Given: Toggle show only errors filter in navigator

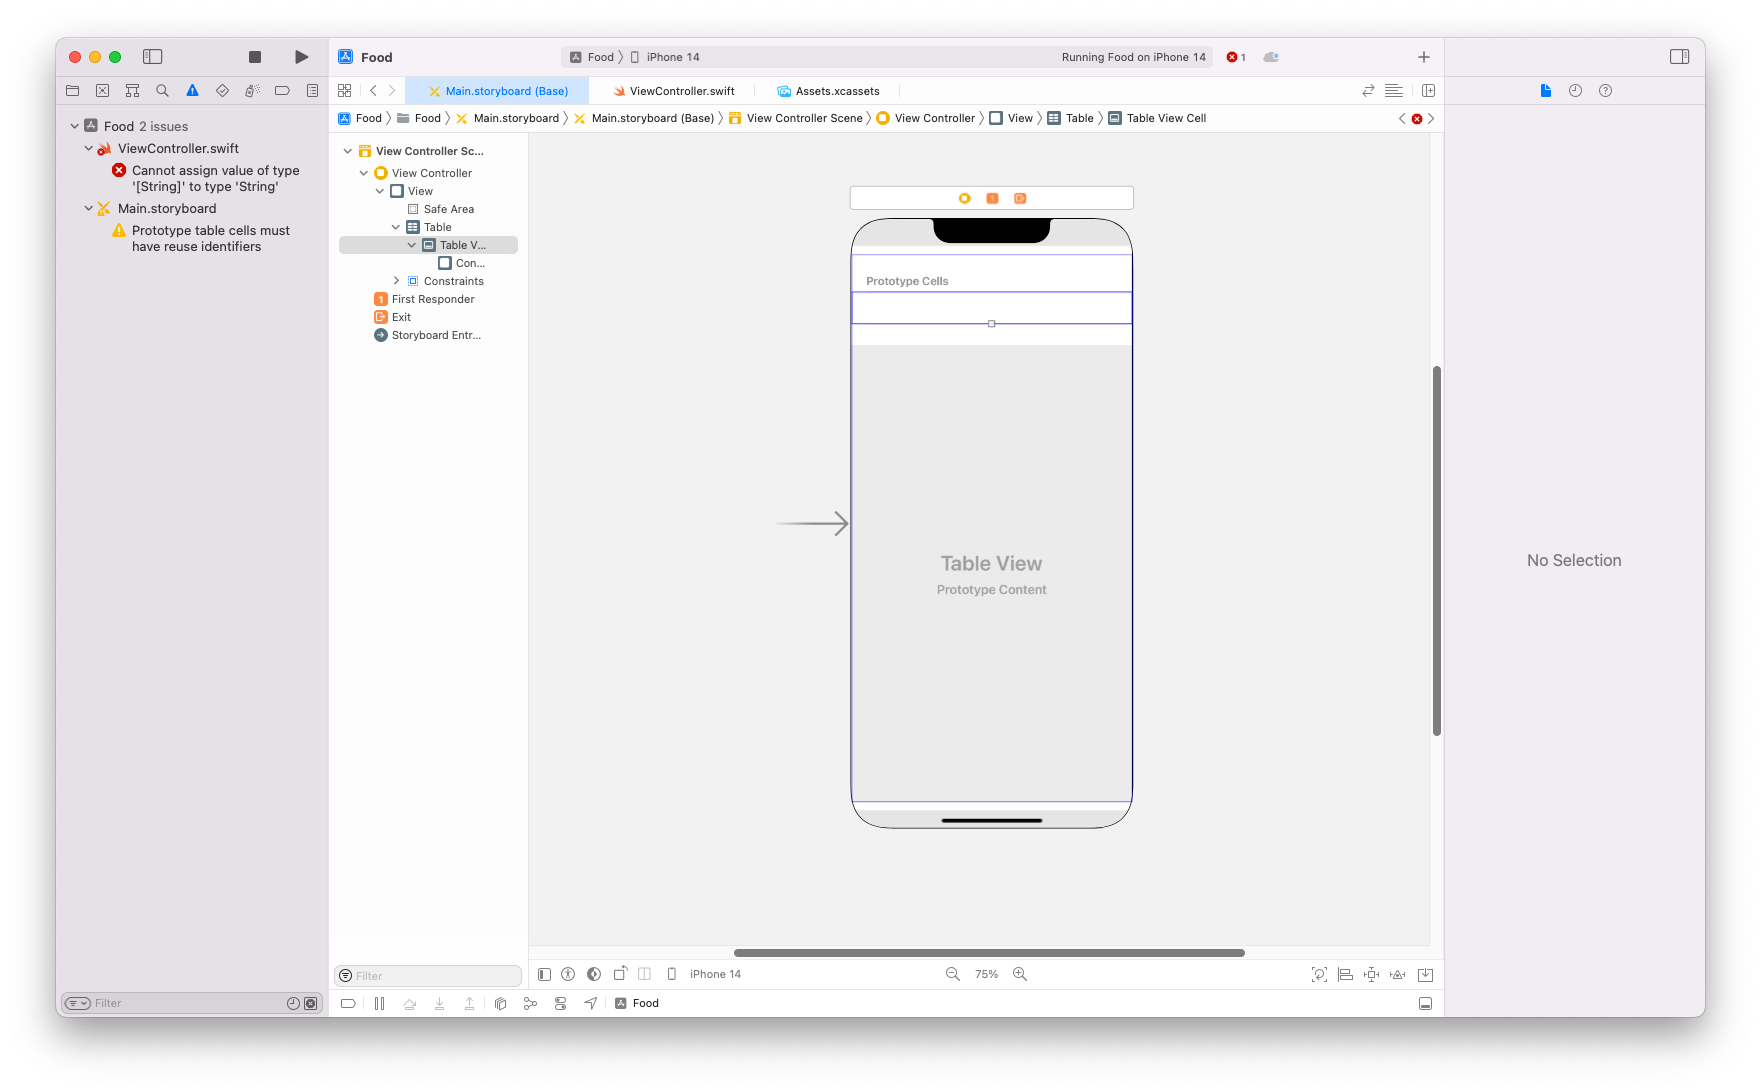Looking at the screenshot, I should point(310,1003).
